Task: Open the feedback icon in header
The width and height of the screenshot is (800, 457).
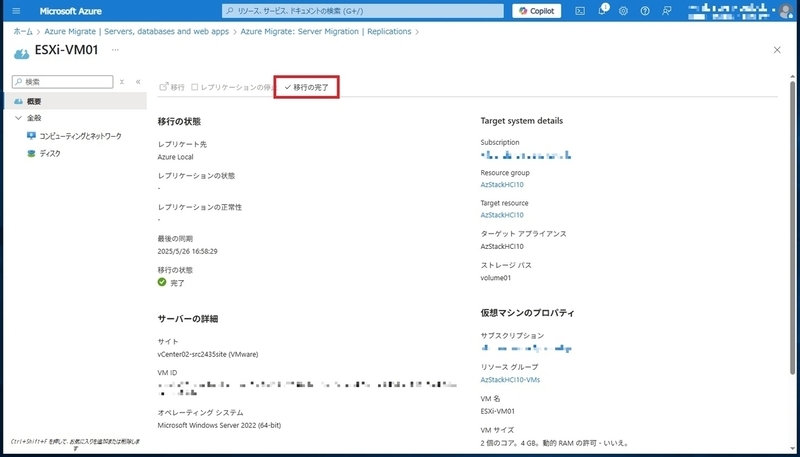Action: (666, 11)
